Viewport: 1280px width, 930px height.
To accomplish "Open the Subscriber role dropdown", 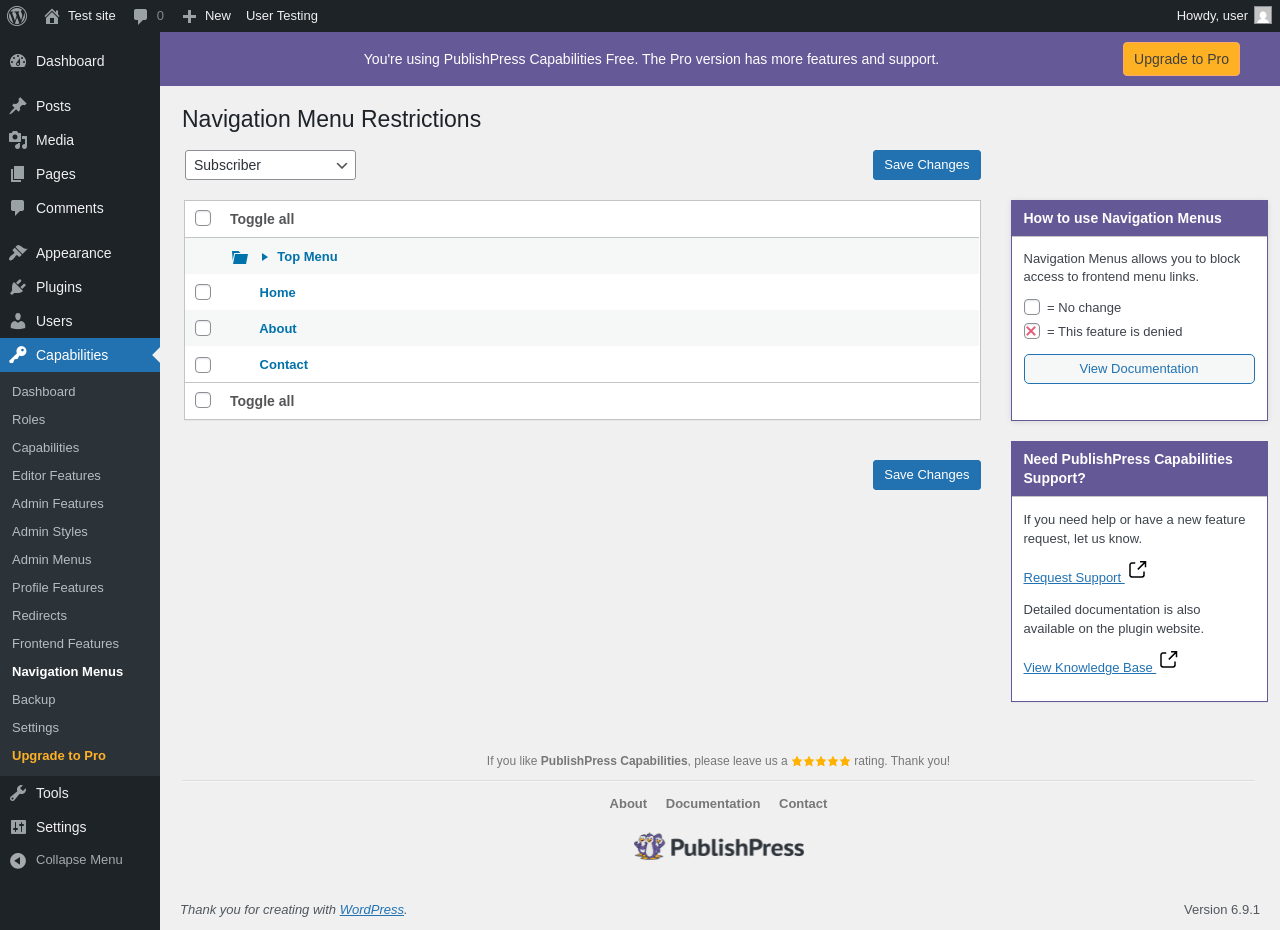I will (x=270, y=165).
